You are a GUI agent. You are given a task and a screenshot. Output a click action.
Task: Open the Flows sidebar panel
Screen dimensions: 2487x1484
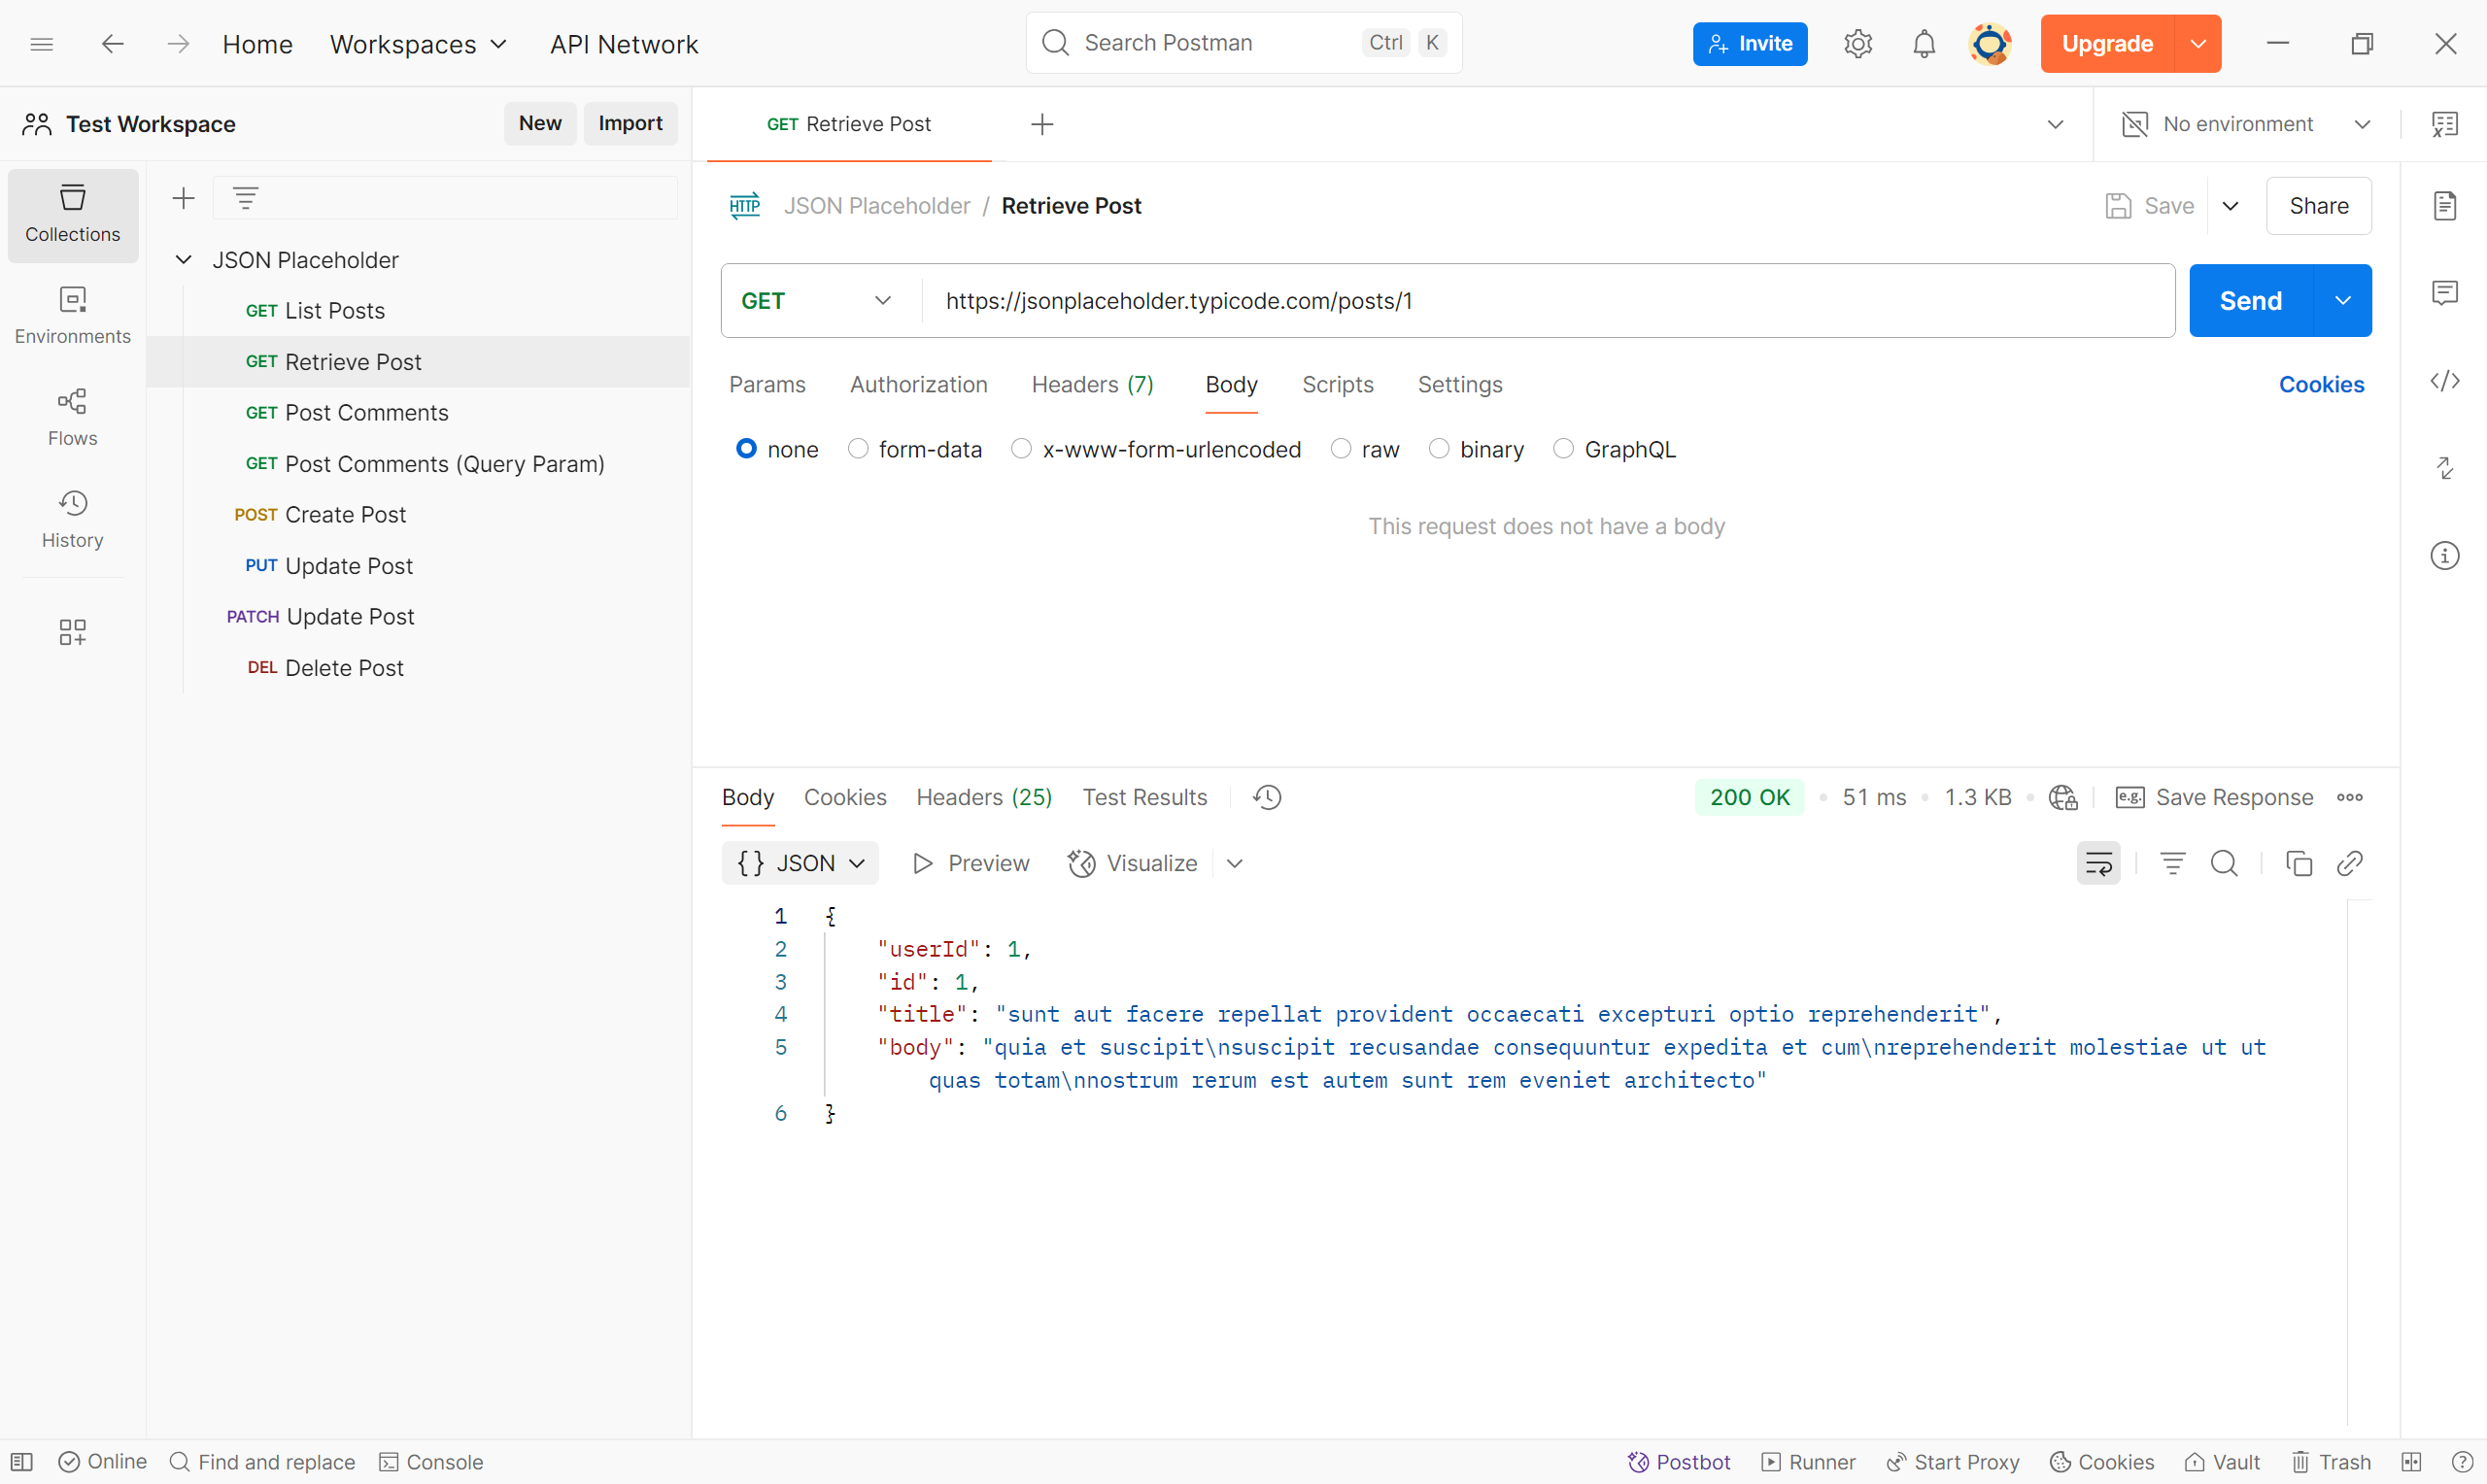pyautogui.click(x=73, y=418)
